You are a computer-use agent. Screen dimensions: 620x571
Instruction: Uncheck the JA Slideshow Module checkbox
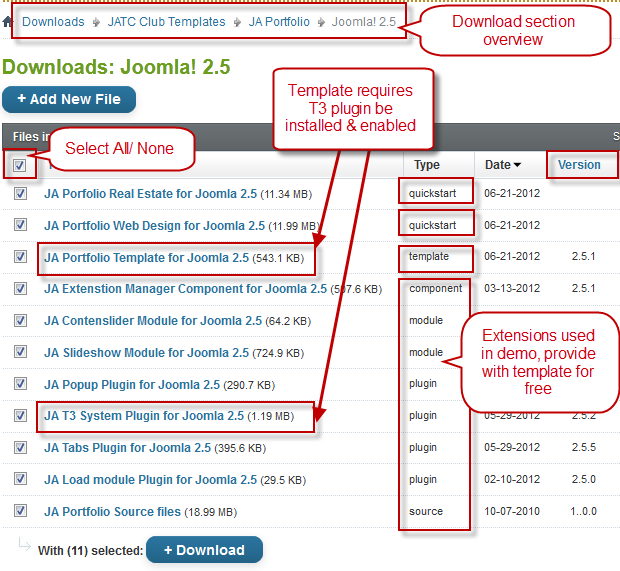(20, 352)
